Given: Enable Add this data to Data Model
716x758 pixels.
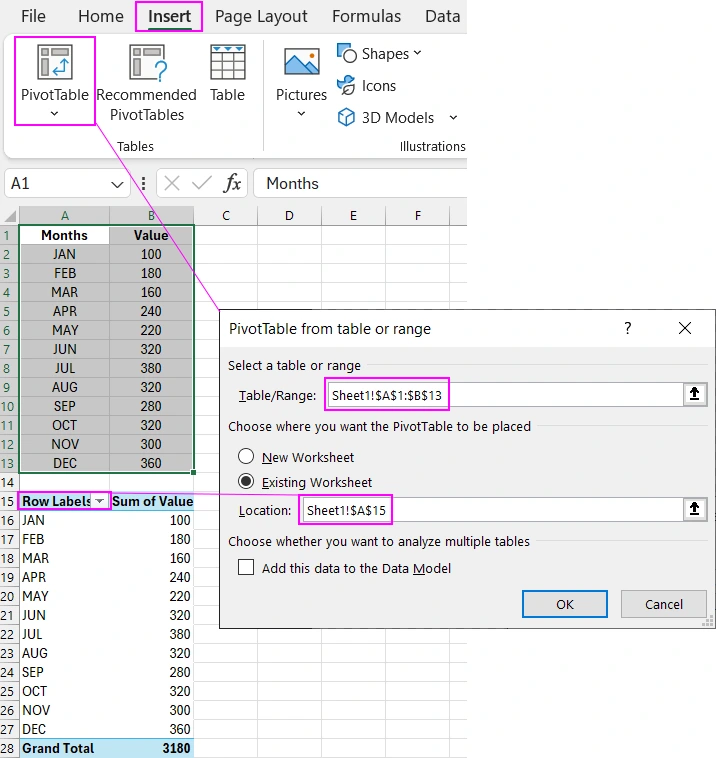Looking at the screenshot, I should click(246, 568).
